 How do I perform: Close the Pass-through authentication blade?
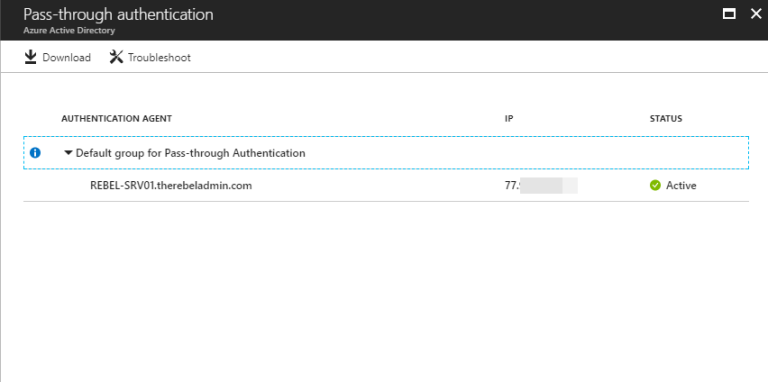[x=756, y=14]
